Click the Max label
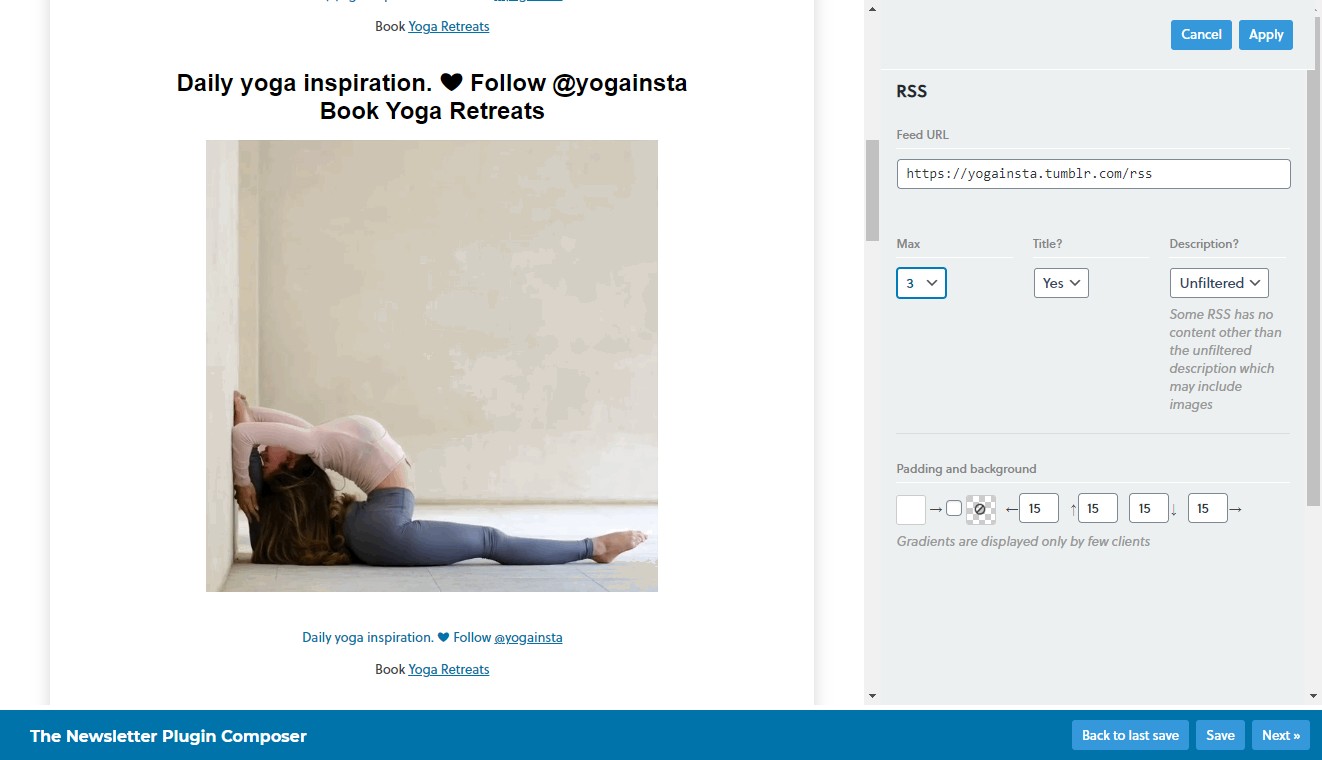The image size is (1322, 760). point(908,244)
